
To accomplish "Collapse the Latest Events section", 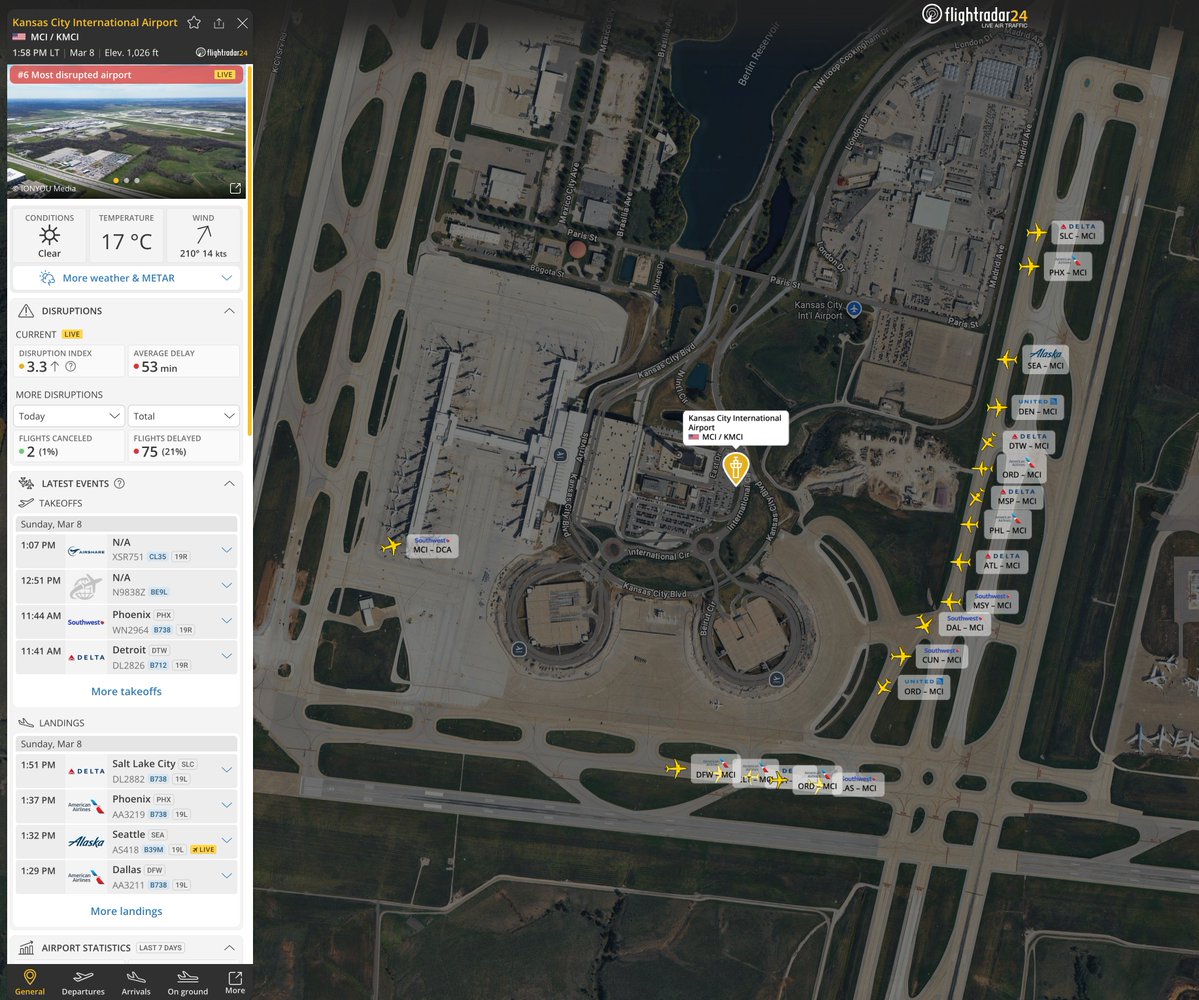I will (x=229, y=483).
